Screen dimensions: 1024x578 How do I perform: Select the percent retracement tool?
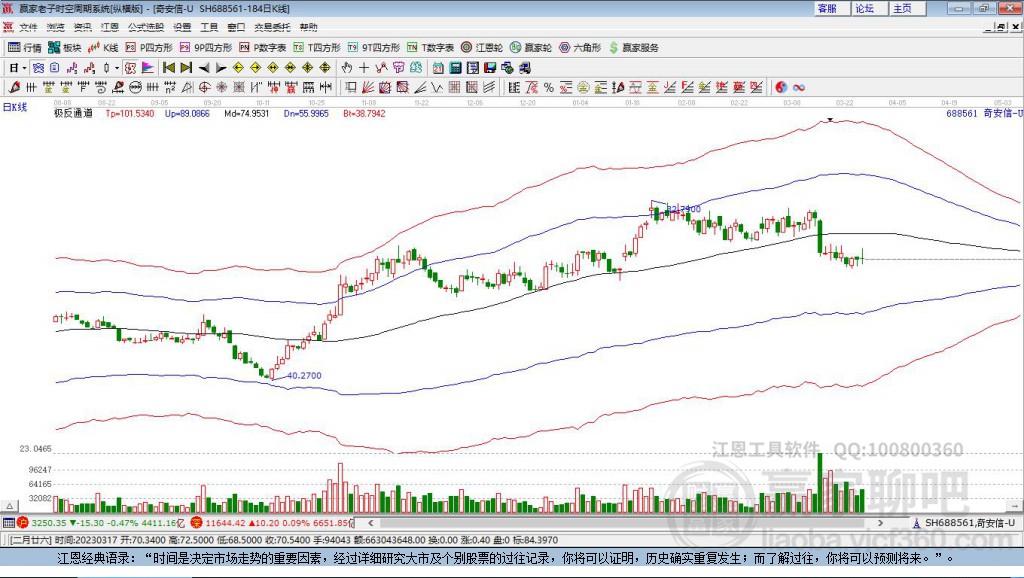549,88
